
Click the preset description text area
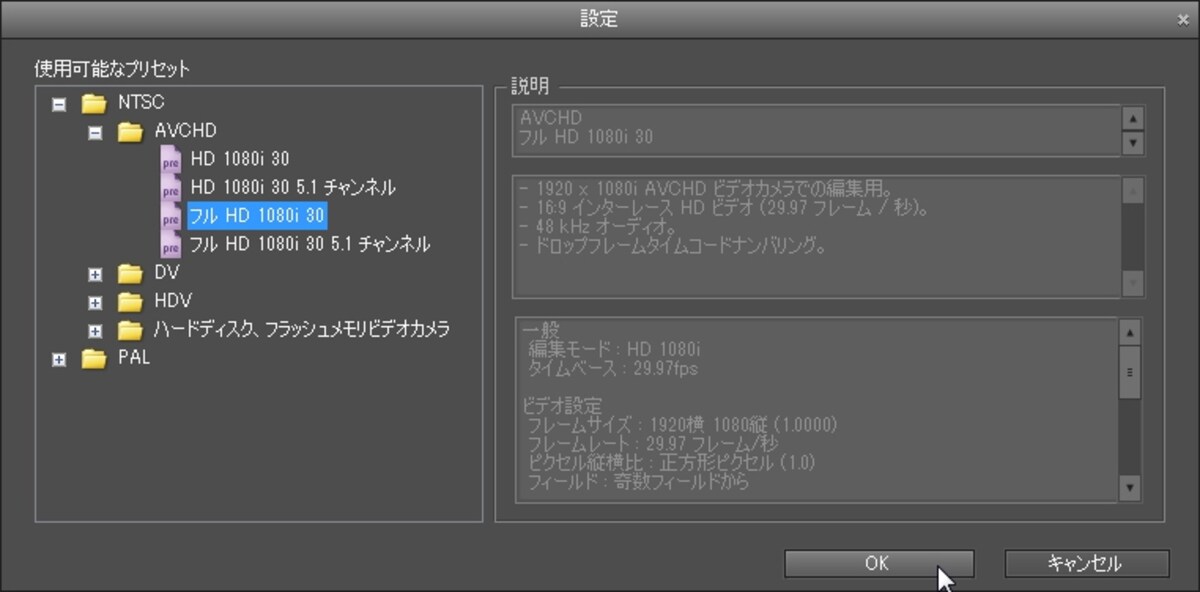coord(816,236)
